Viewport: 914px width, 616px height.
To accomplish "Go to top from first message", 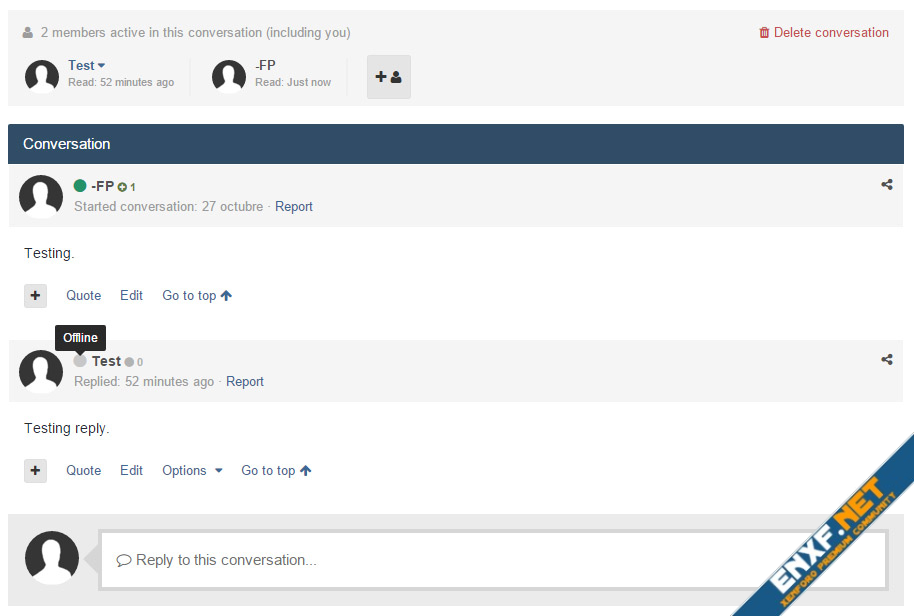I will tap(197, 295).
